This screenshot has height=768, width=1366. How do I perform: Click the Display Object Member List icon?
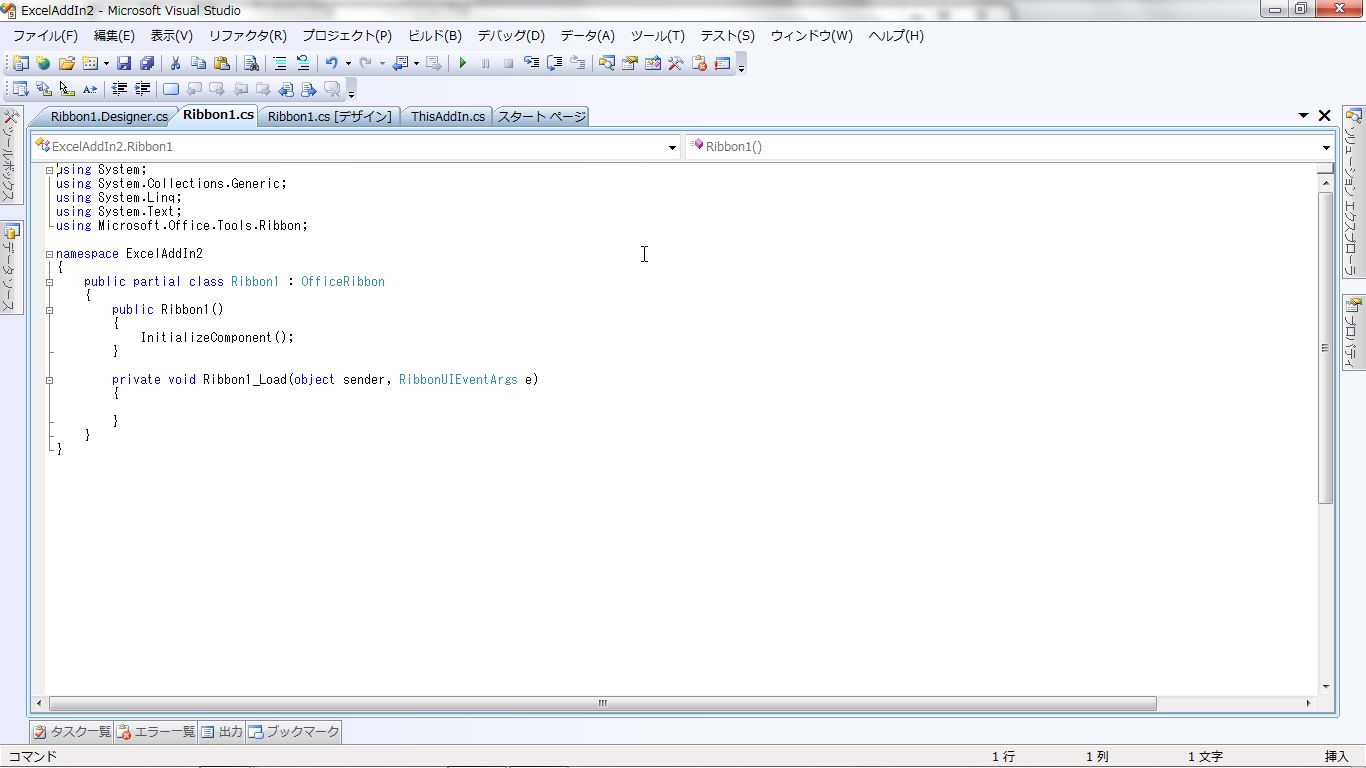point(19,89)
